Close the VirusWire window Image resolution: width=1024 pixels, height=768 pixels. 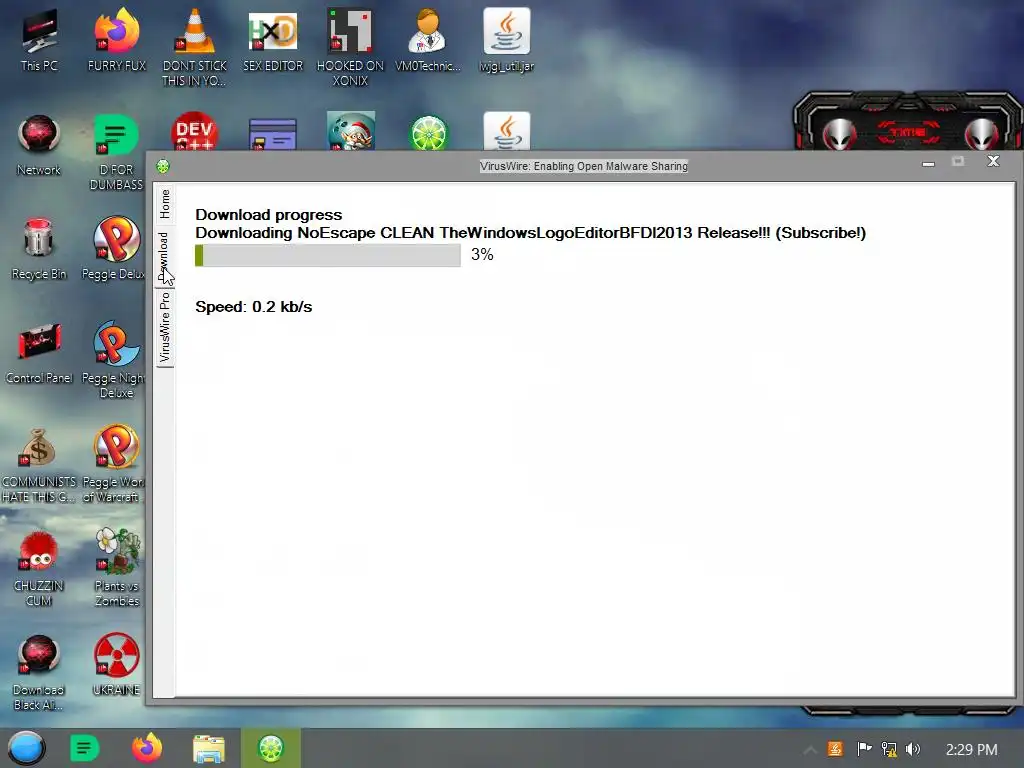993,161
